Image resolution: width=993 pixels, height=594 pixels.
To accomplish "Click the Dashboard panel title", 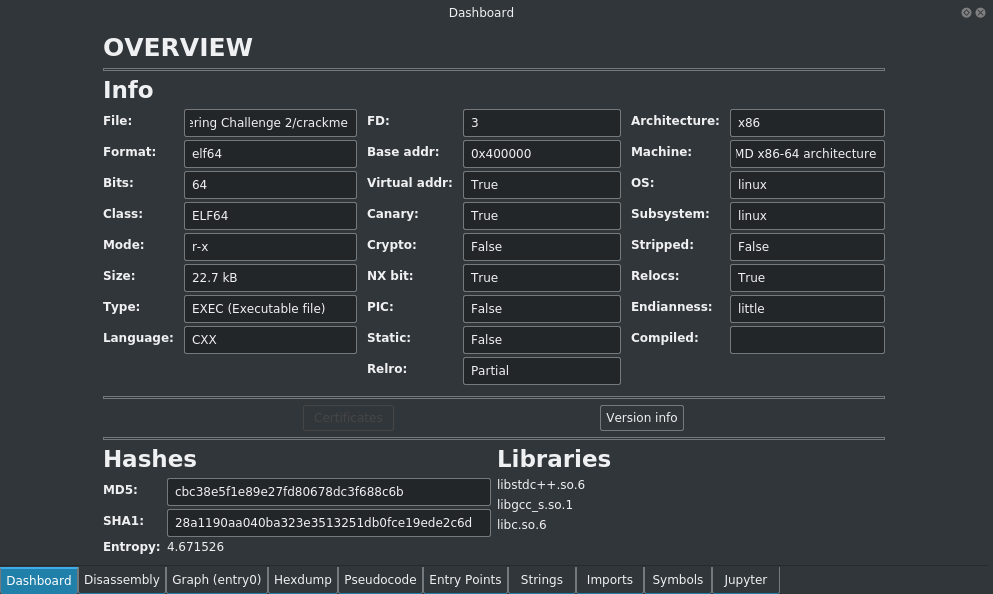I will coord(481,13).
